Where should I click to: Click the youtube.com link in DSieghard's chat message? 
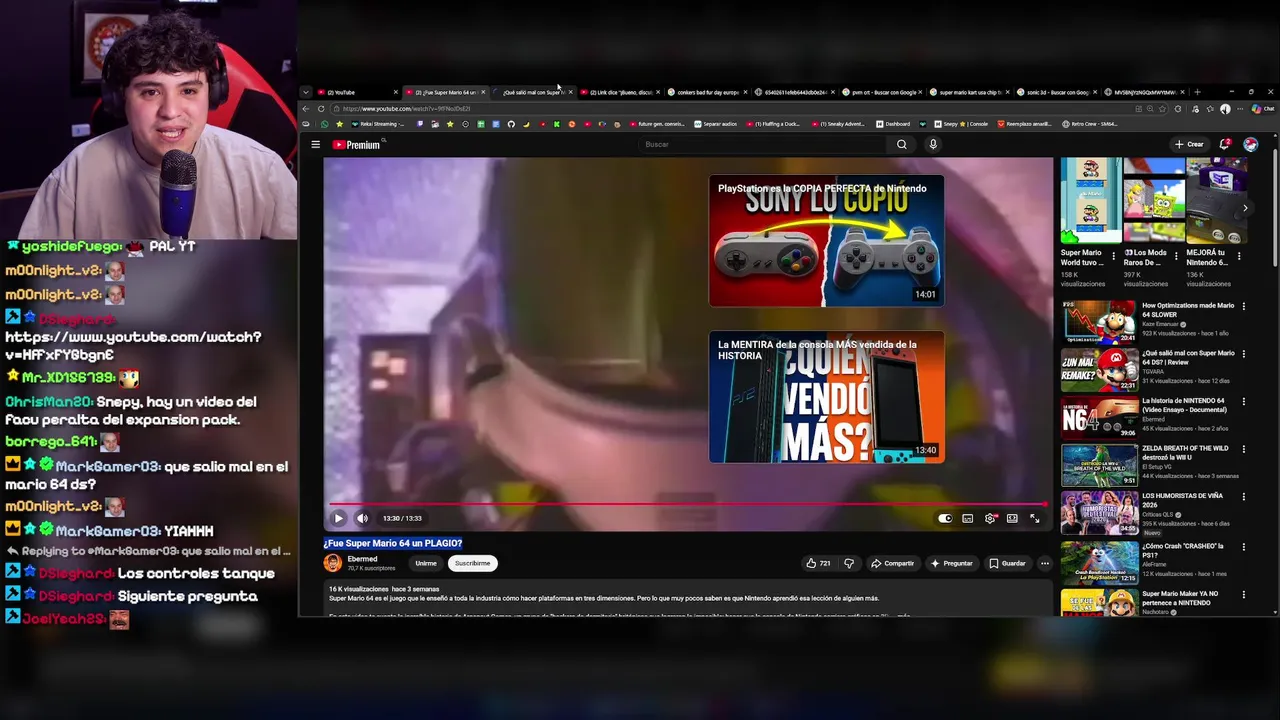[x=133, y=346]
